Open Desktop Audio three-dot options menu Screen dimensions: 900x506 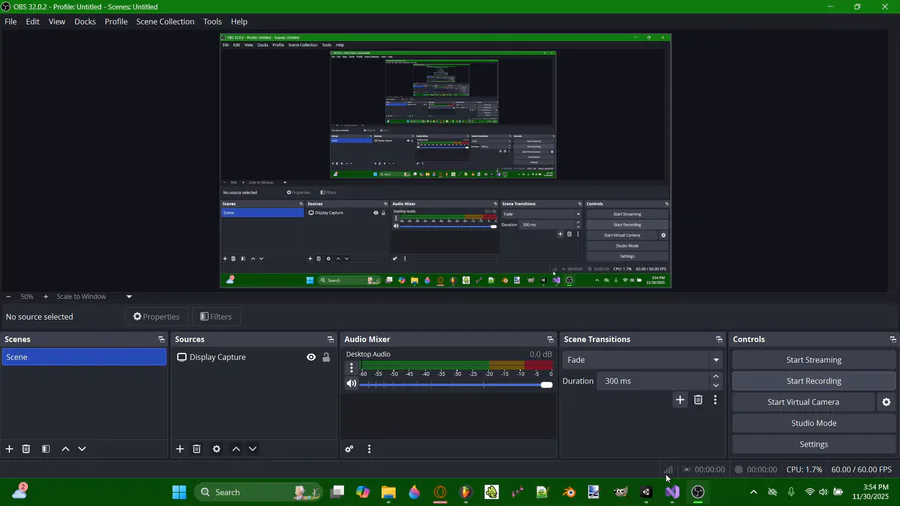click(x=351, y=368)
